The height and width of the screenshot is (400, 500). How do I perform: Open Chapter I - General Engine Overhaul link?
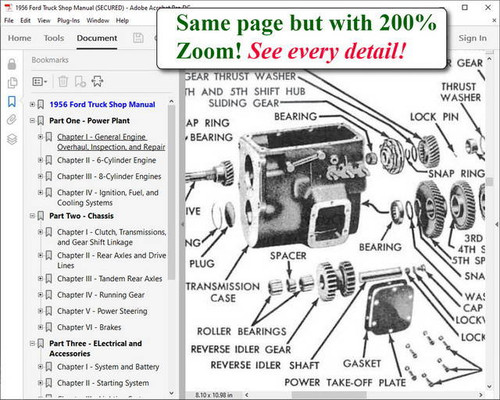tap(111, 142)
